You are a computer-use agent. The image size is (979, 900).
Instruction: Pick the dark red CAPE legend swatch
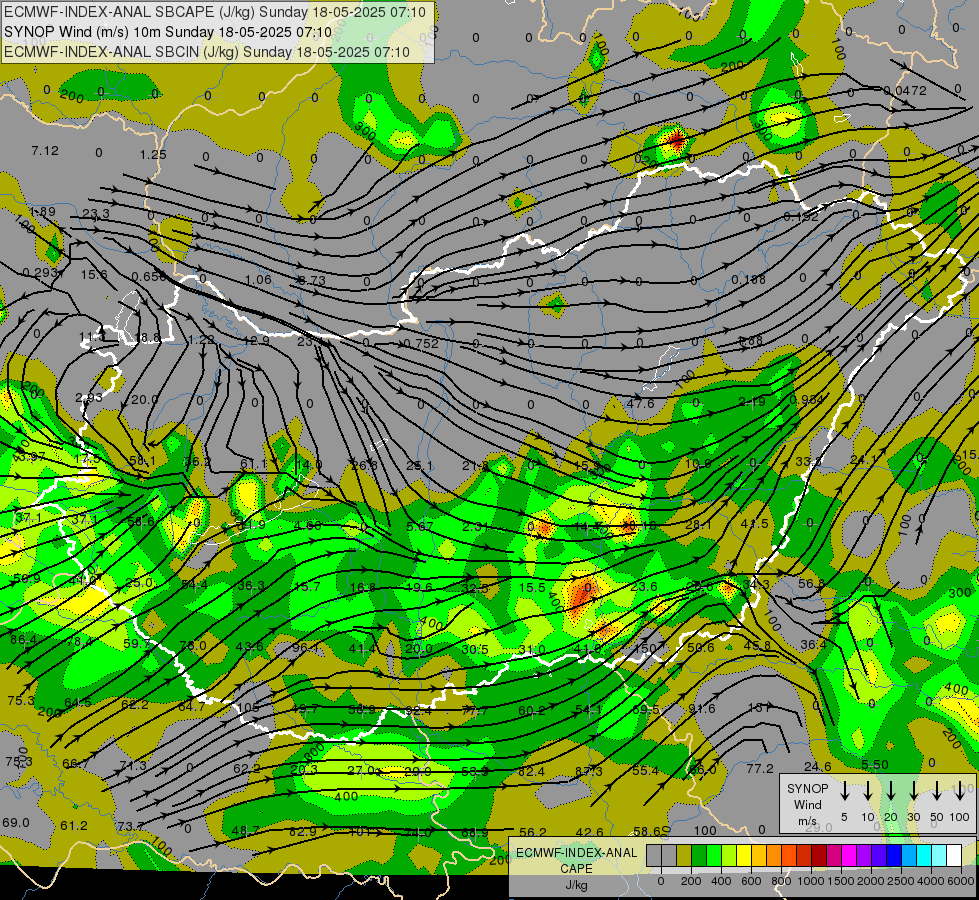[819, 856]
